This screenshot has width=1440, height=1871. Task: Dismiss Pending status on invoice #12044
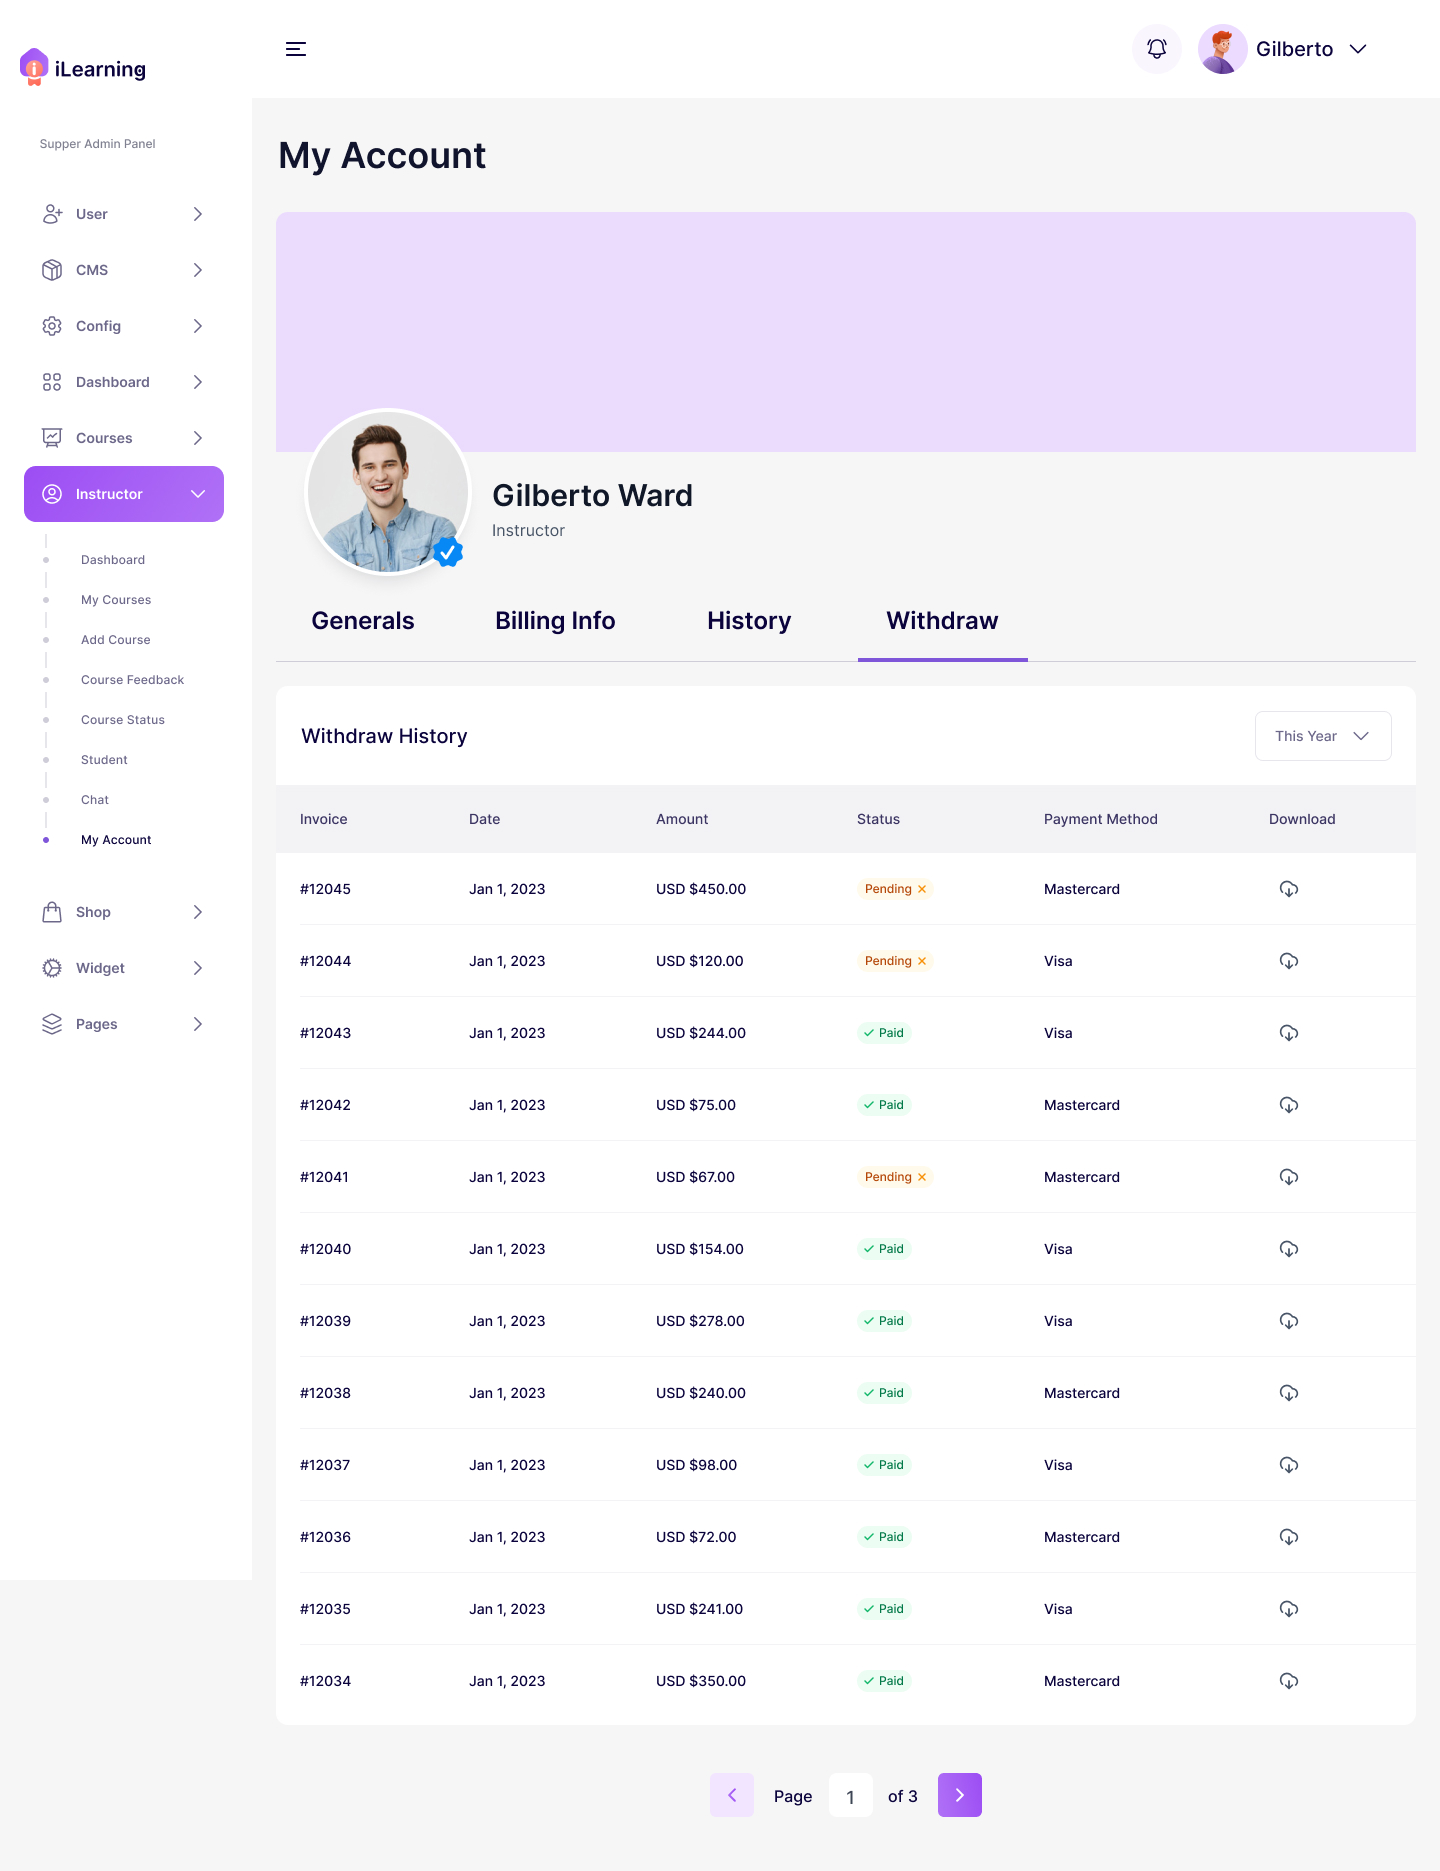tap(922, 961)
